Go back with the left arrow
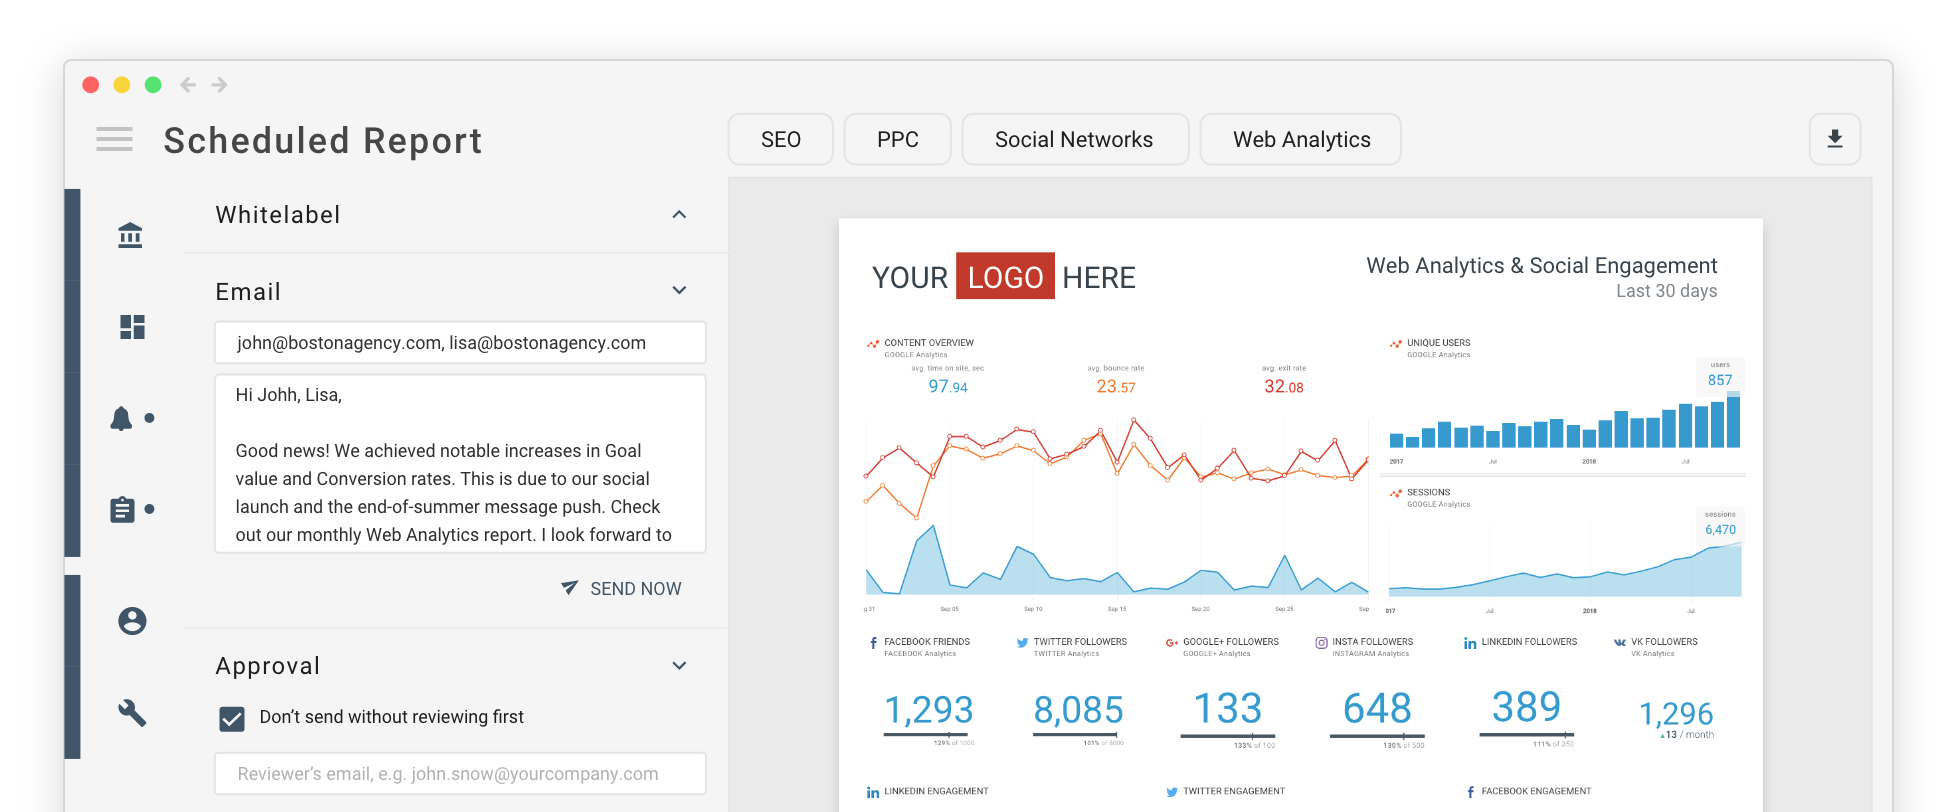 tap(187, 85)
